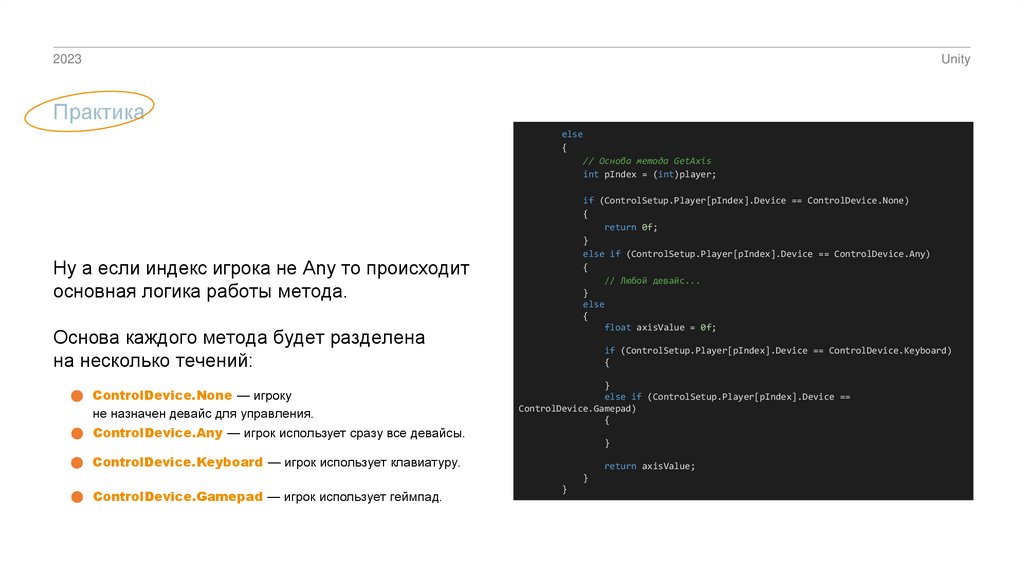Click the code condition with ControlDevice.None
This screenshot has width=1024, height=574.
tap(746, 200)
